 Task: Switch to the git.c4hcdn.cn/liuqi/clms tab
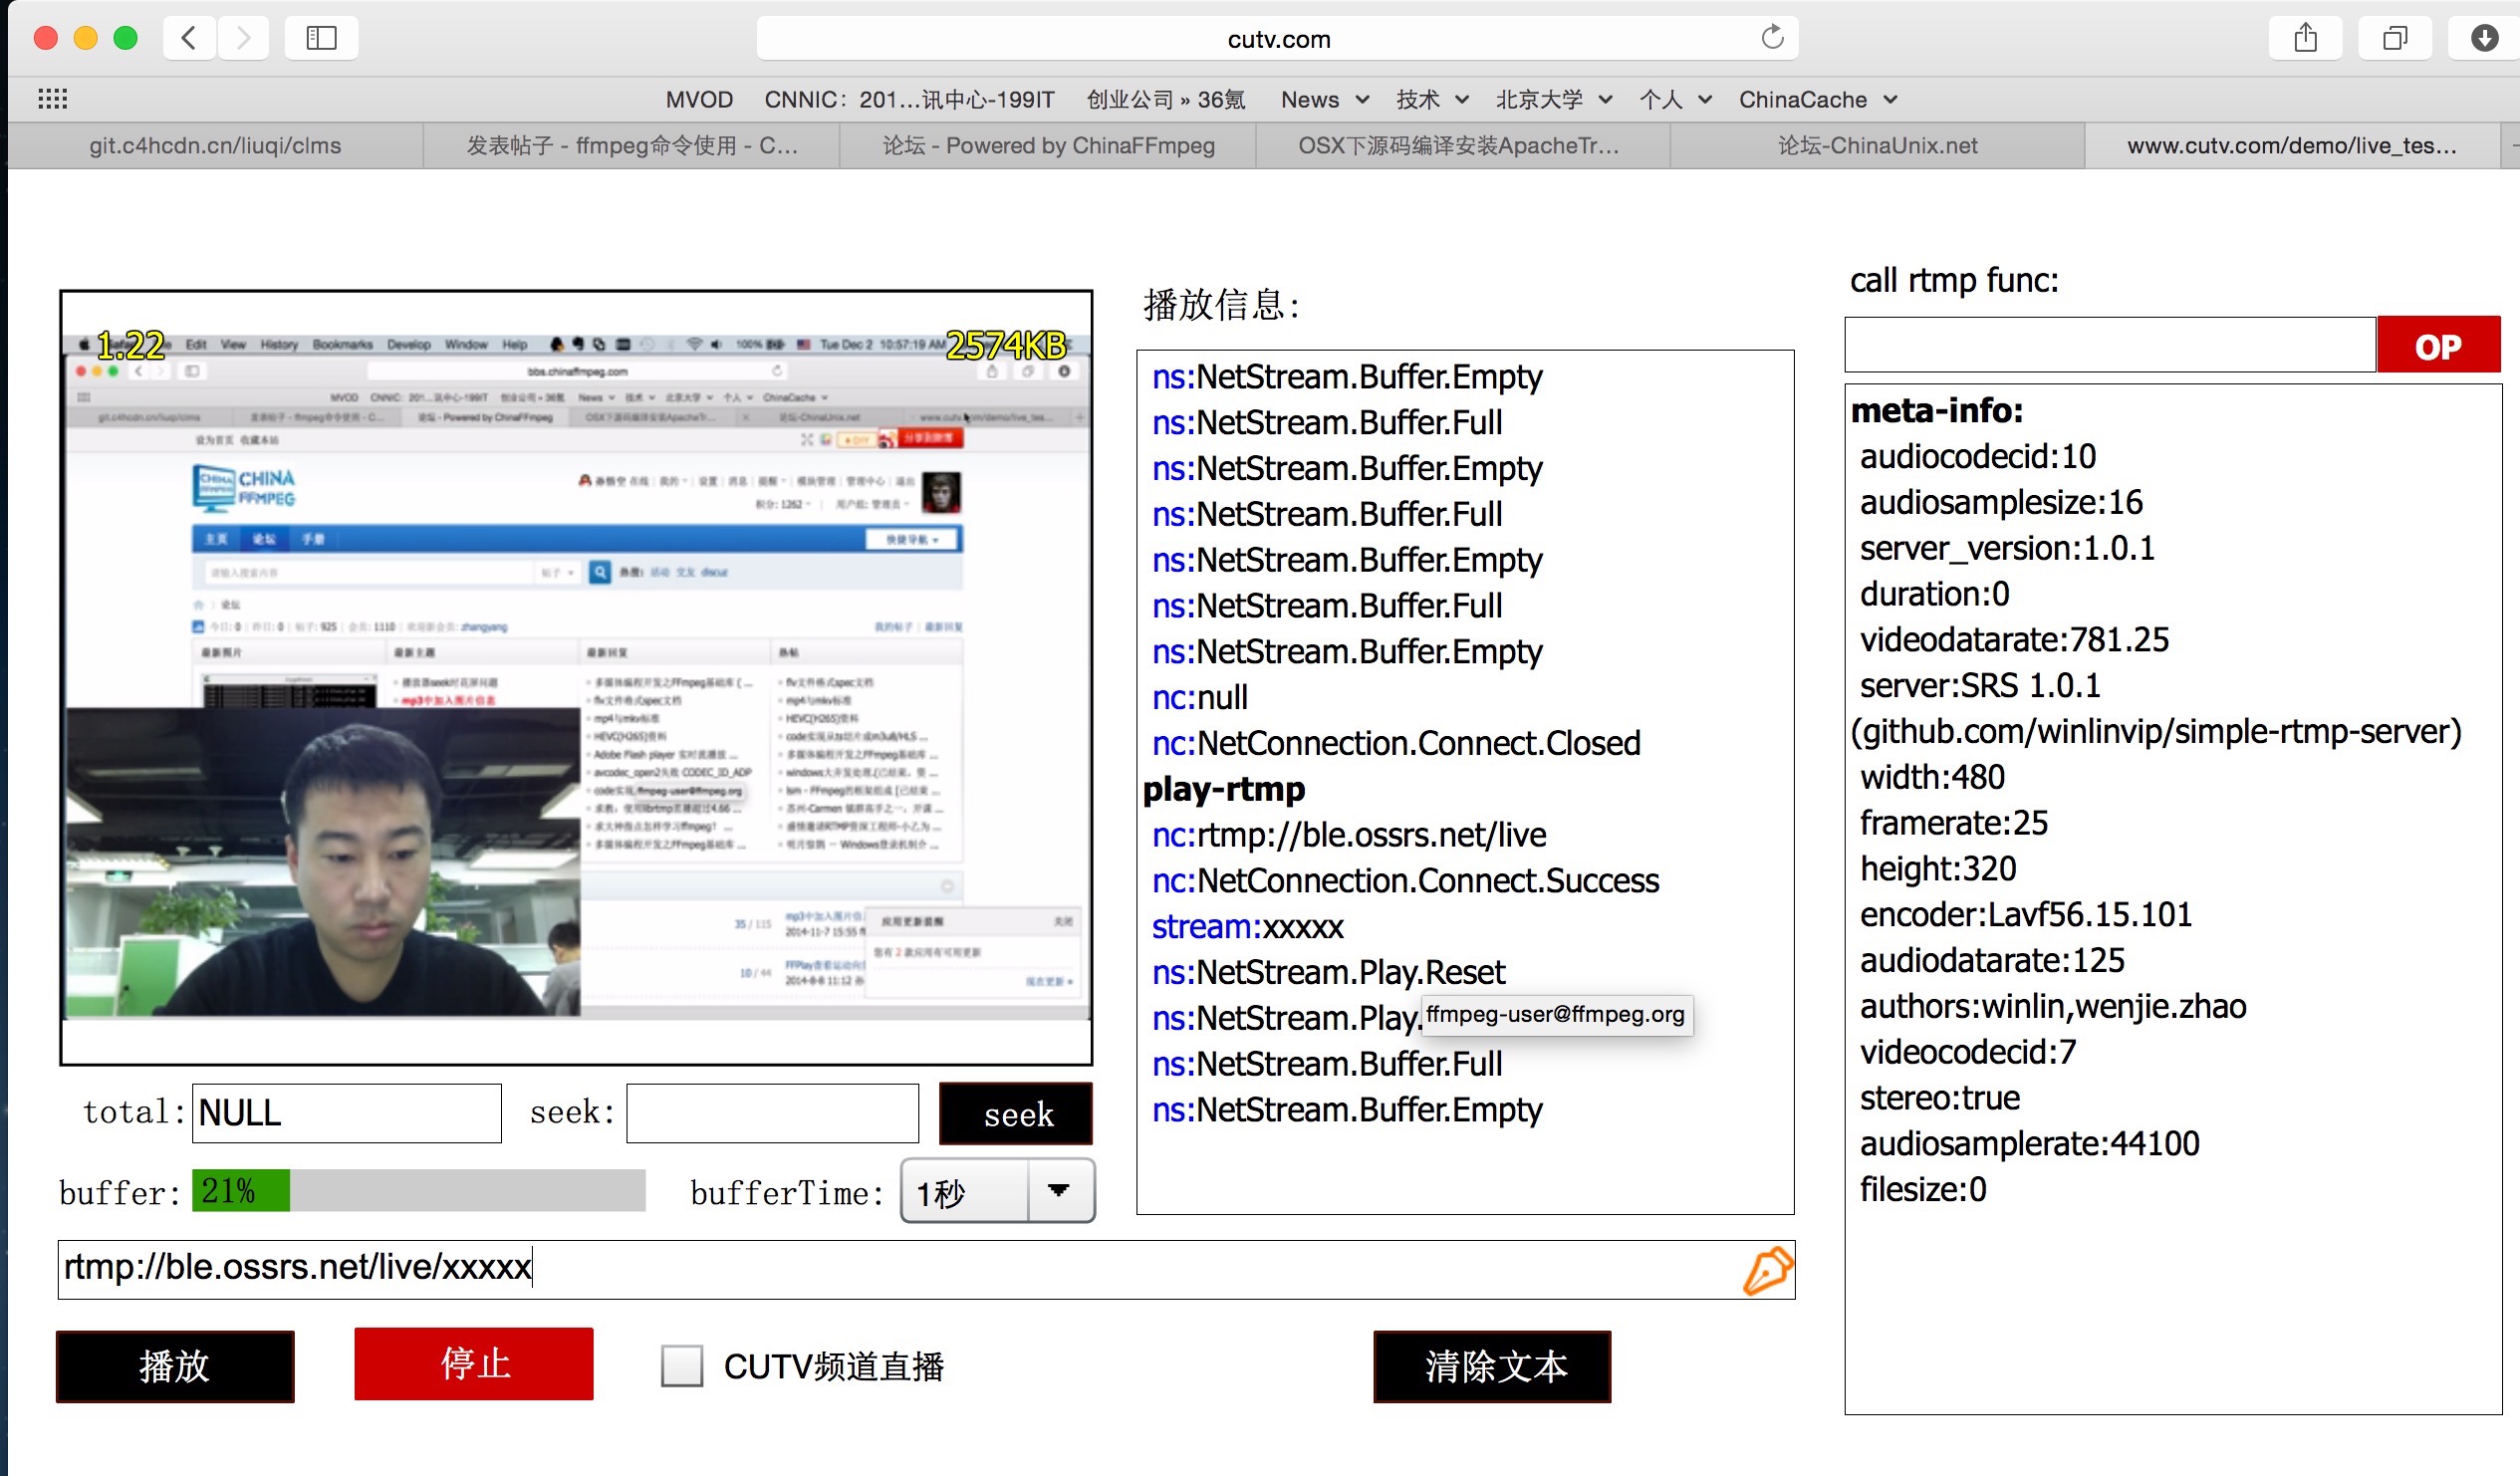215,146
